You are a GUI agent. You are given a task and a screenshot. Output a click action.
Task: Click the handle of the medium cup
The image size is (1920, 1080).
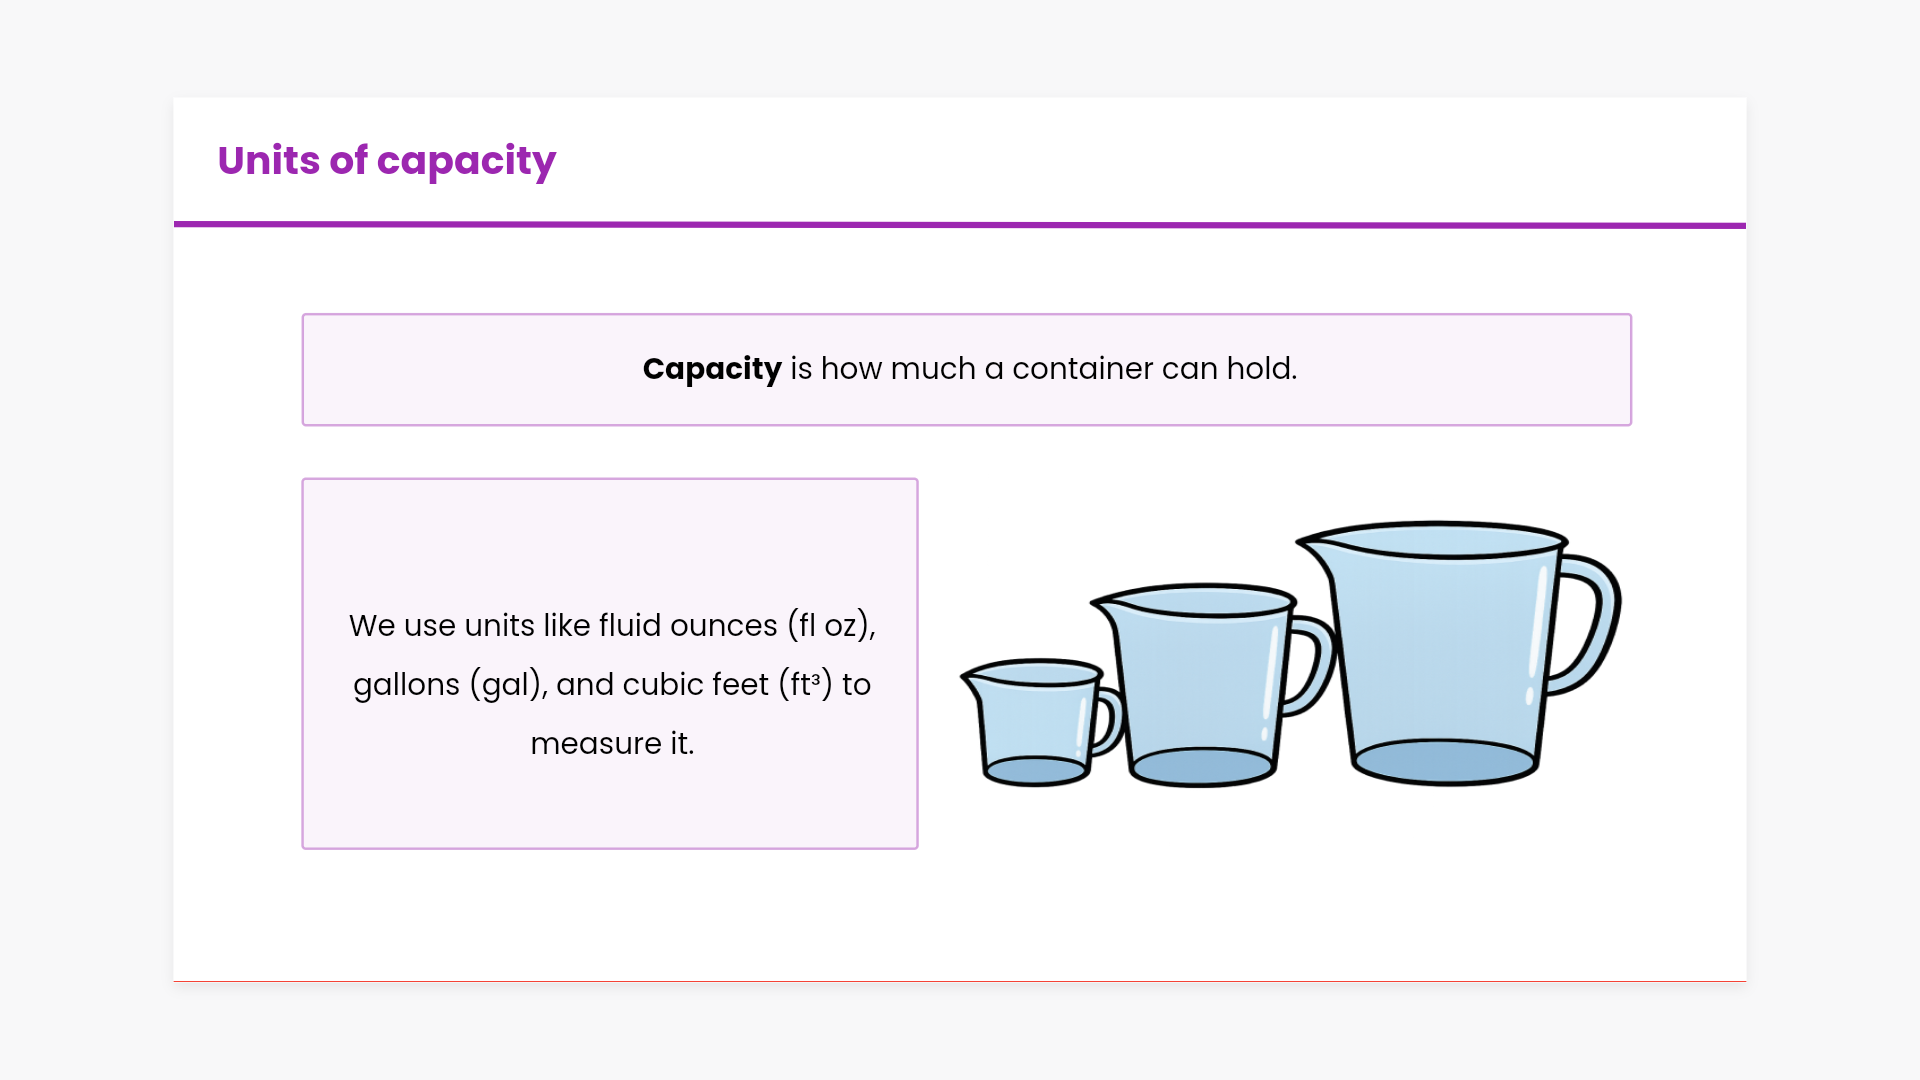[x=1312, y=665]
